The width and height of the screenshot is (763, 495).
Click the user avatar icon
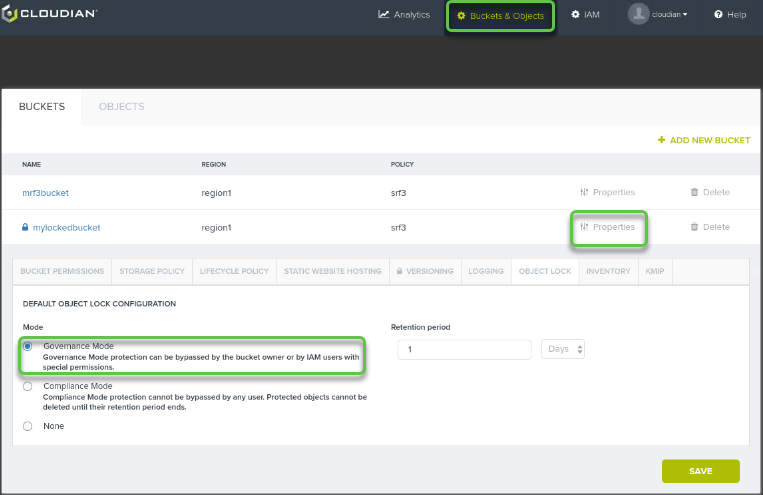[x=638, y=14]
